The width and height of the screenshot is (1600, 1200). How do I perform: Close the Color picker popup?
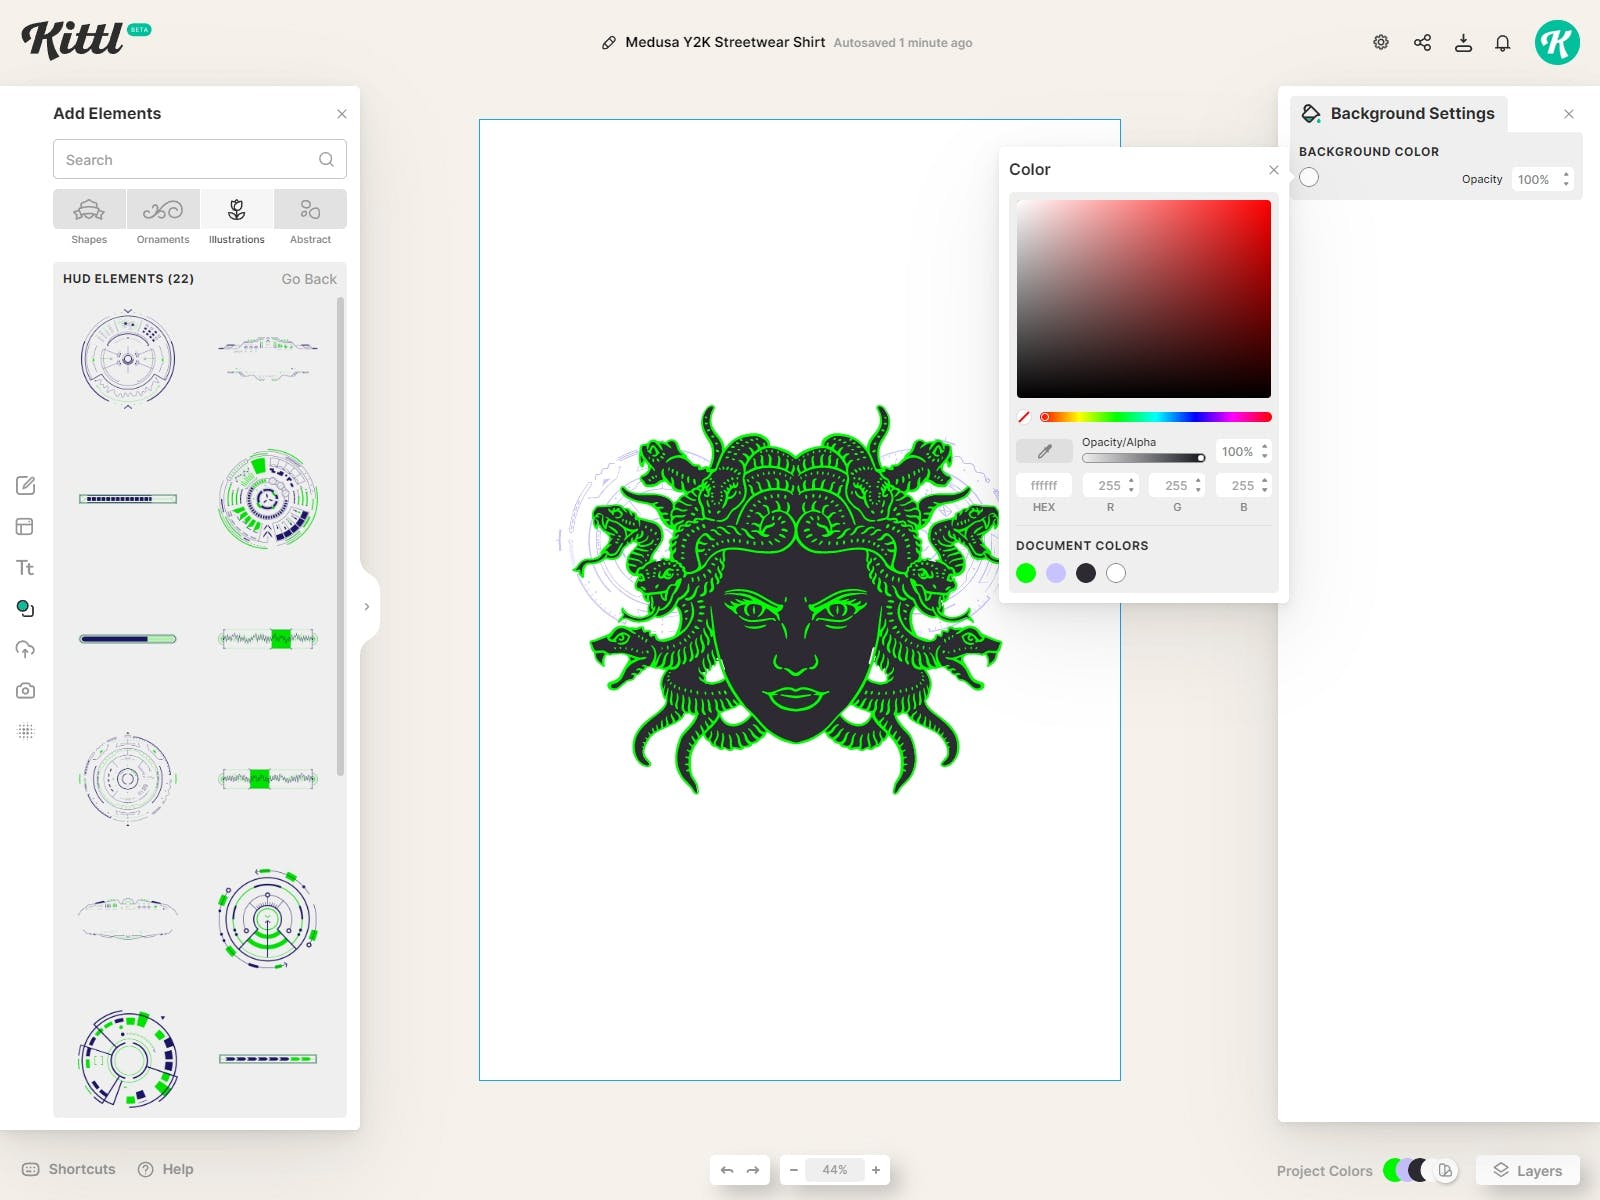point(1274,170)
